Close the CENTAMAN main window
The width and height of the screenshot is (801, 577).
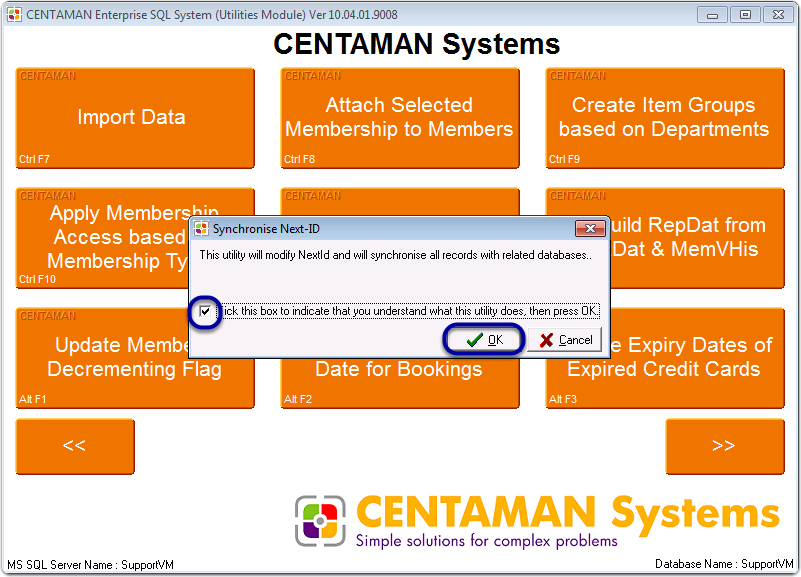point(778,15)
